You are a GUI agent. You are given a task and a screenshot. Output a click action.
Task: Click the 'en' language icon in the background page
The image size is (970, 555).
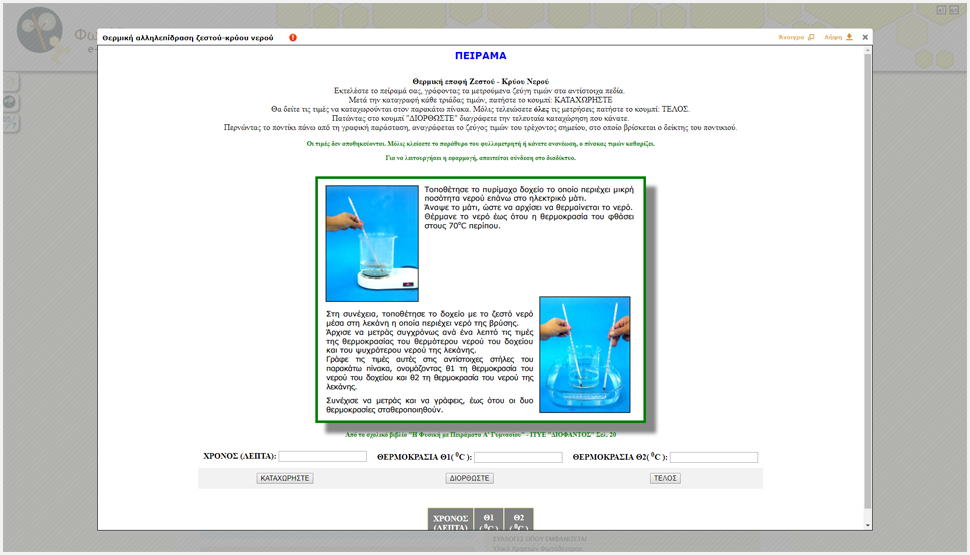point(955,10)
